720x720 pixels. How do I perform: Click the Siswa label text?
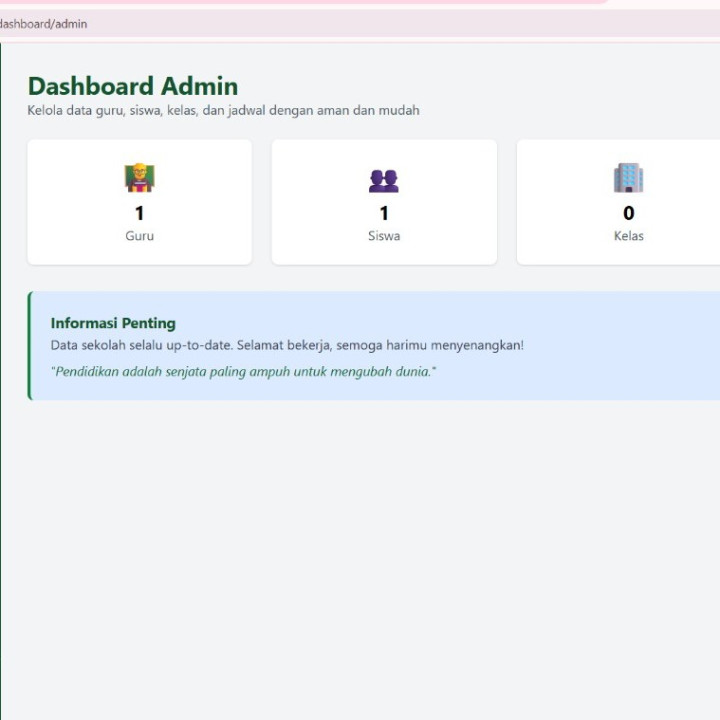[384, 236]
